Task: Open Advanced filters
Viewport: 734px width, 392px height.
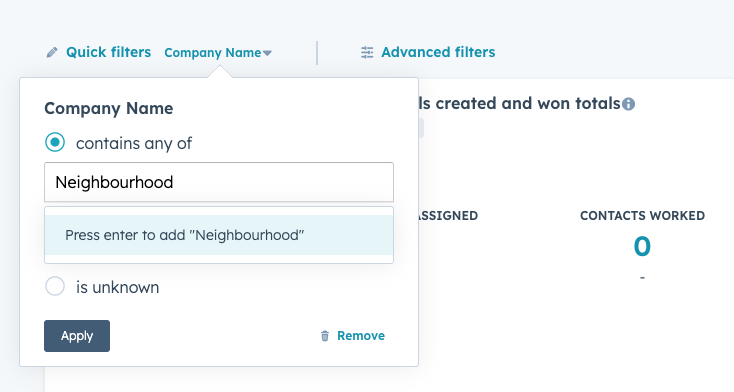Action: point(438,52)
